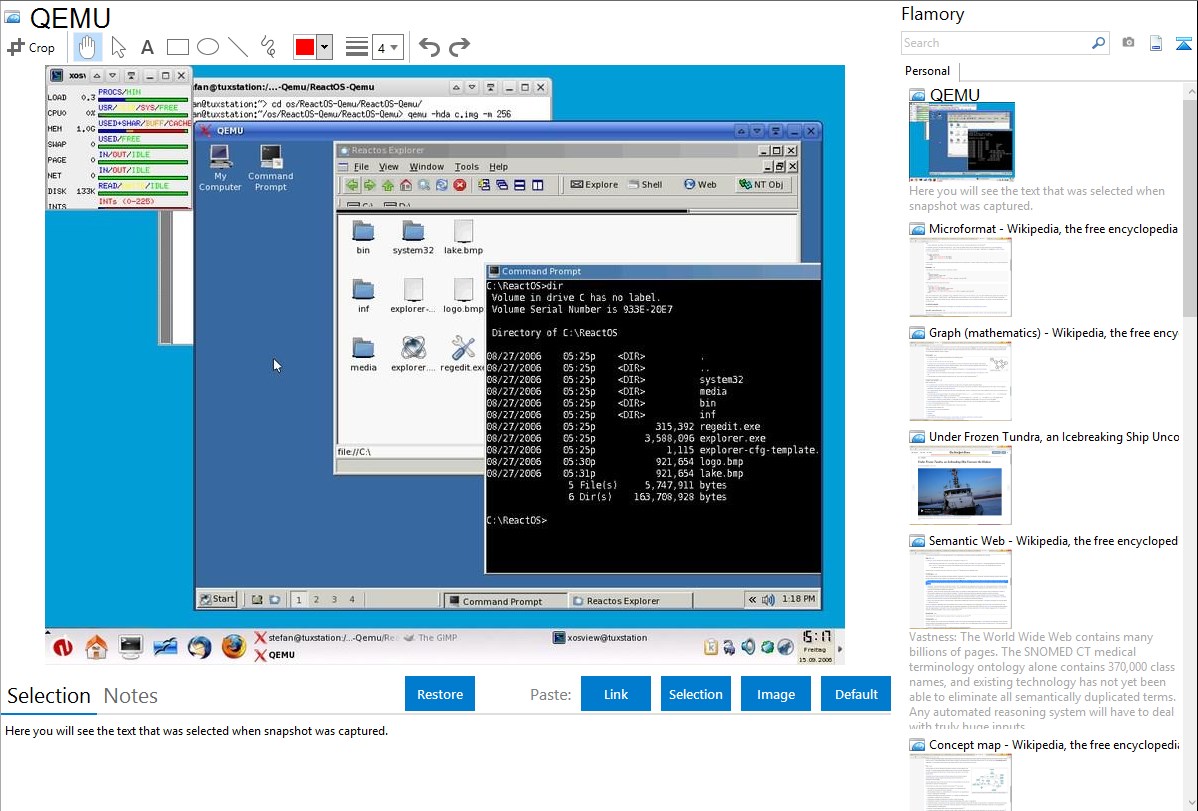Activate the hand pan tool
The image size is (1198, 811).
pos(87,47)
